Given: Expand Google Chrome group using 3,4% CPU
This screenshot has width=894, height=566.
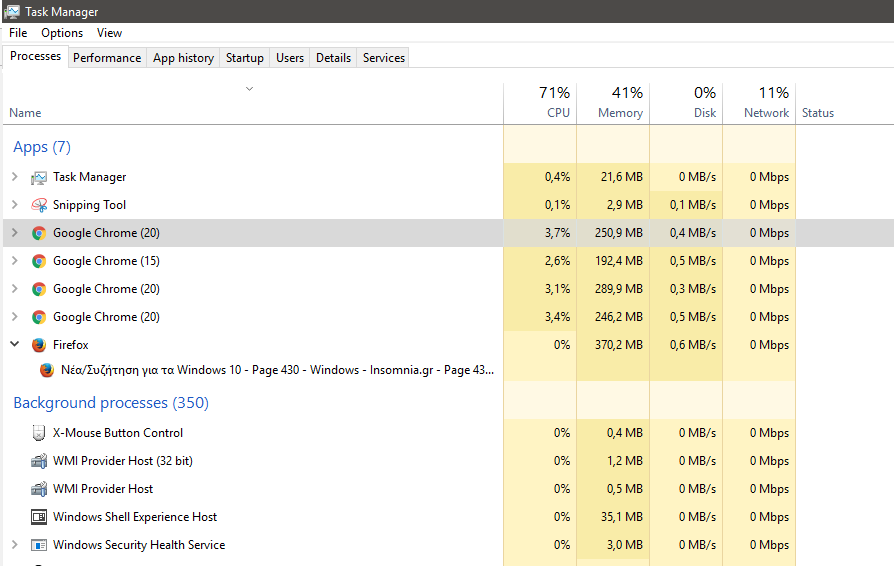Looking at the screenshot, I should pyautogui.click(x=15, y=316).
